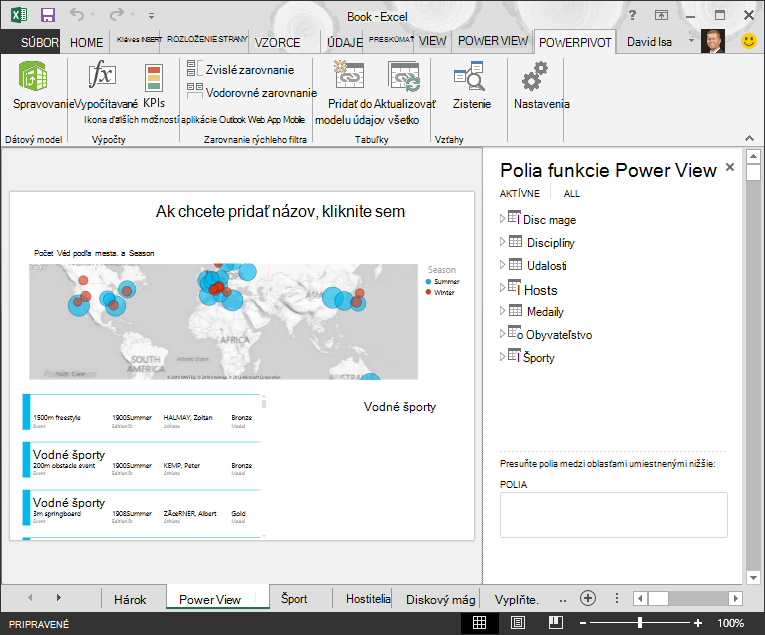Save the workbook with the floppy icon
Screen dimensions: 765x635
point(47,15)
